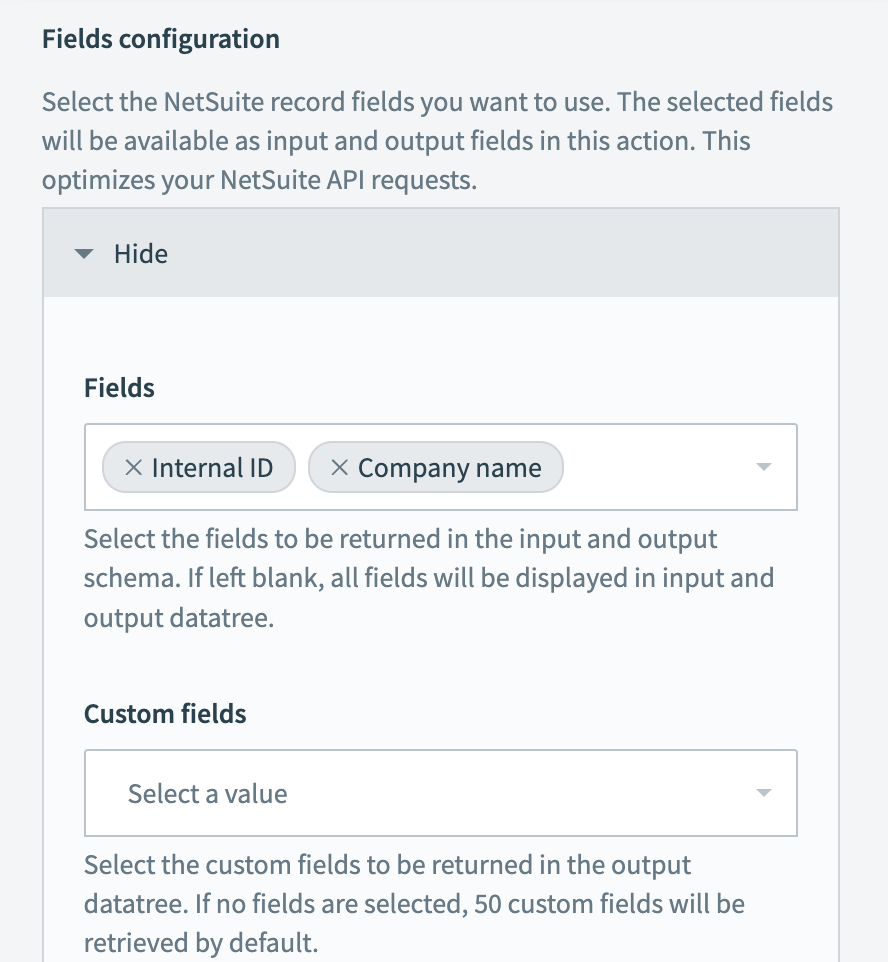The width and height of the screenshot is (888, 962).
Task: Open the Fields dropdown arrow
Action: click(764, 467)
